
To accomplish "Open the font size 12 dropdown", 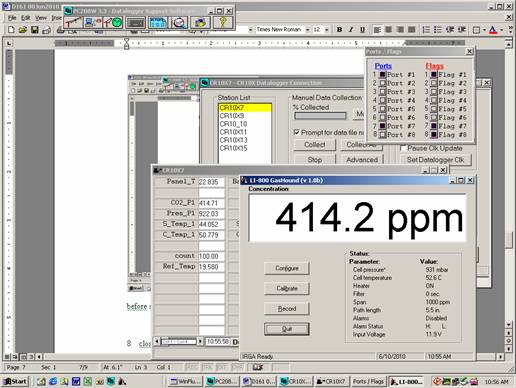I will pyautogui.click(x=326, y=30).
